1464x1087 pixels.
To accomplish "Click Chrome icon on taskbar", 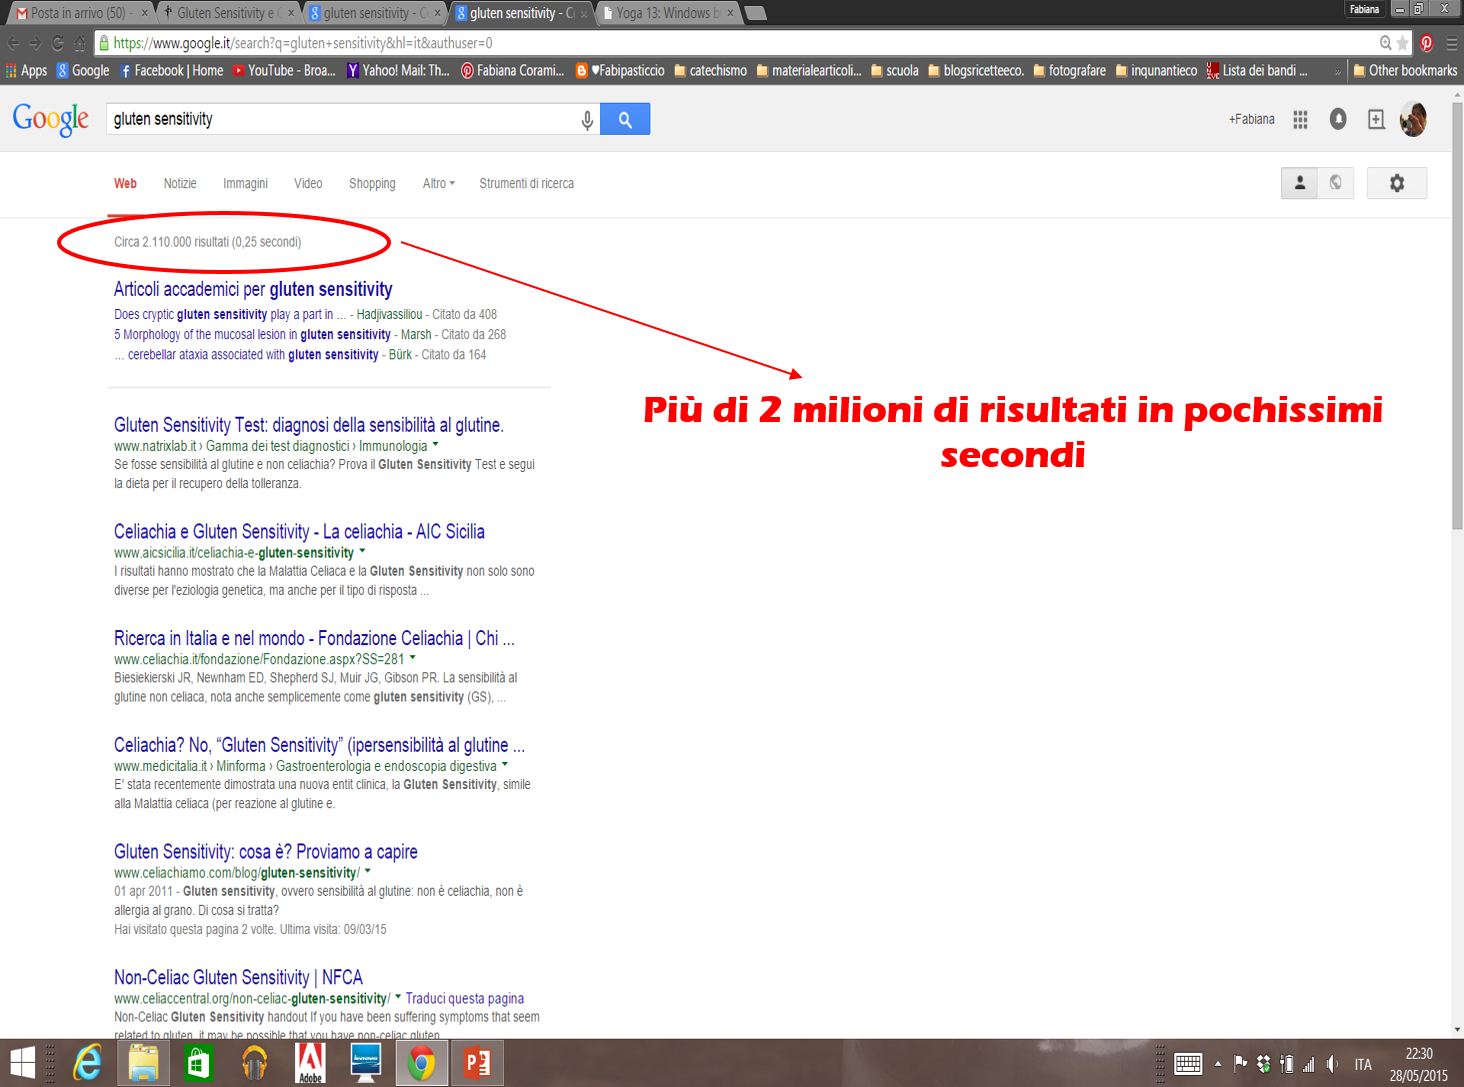I will pyautogui.click(x=421, y=1063).
